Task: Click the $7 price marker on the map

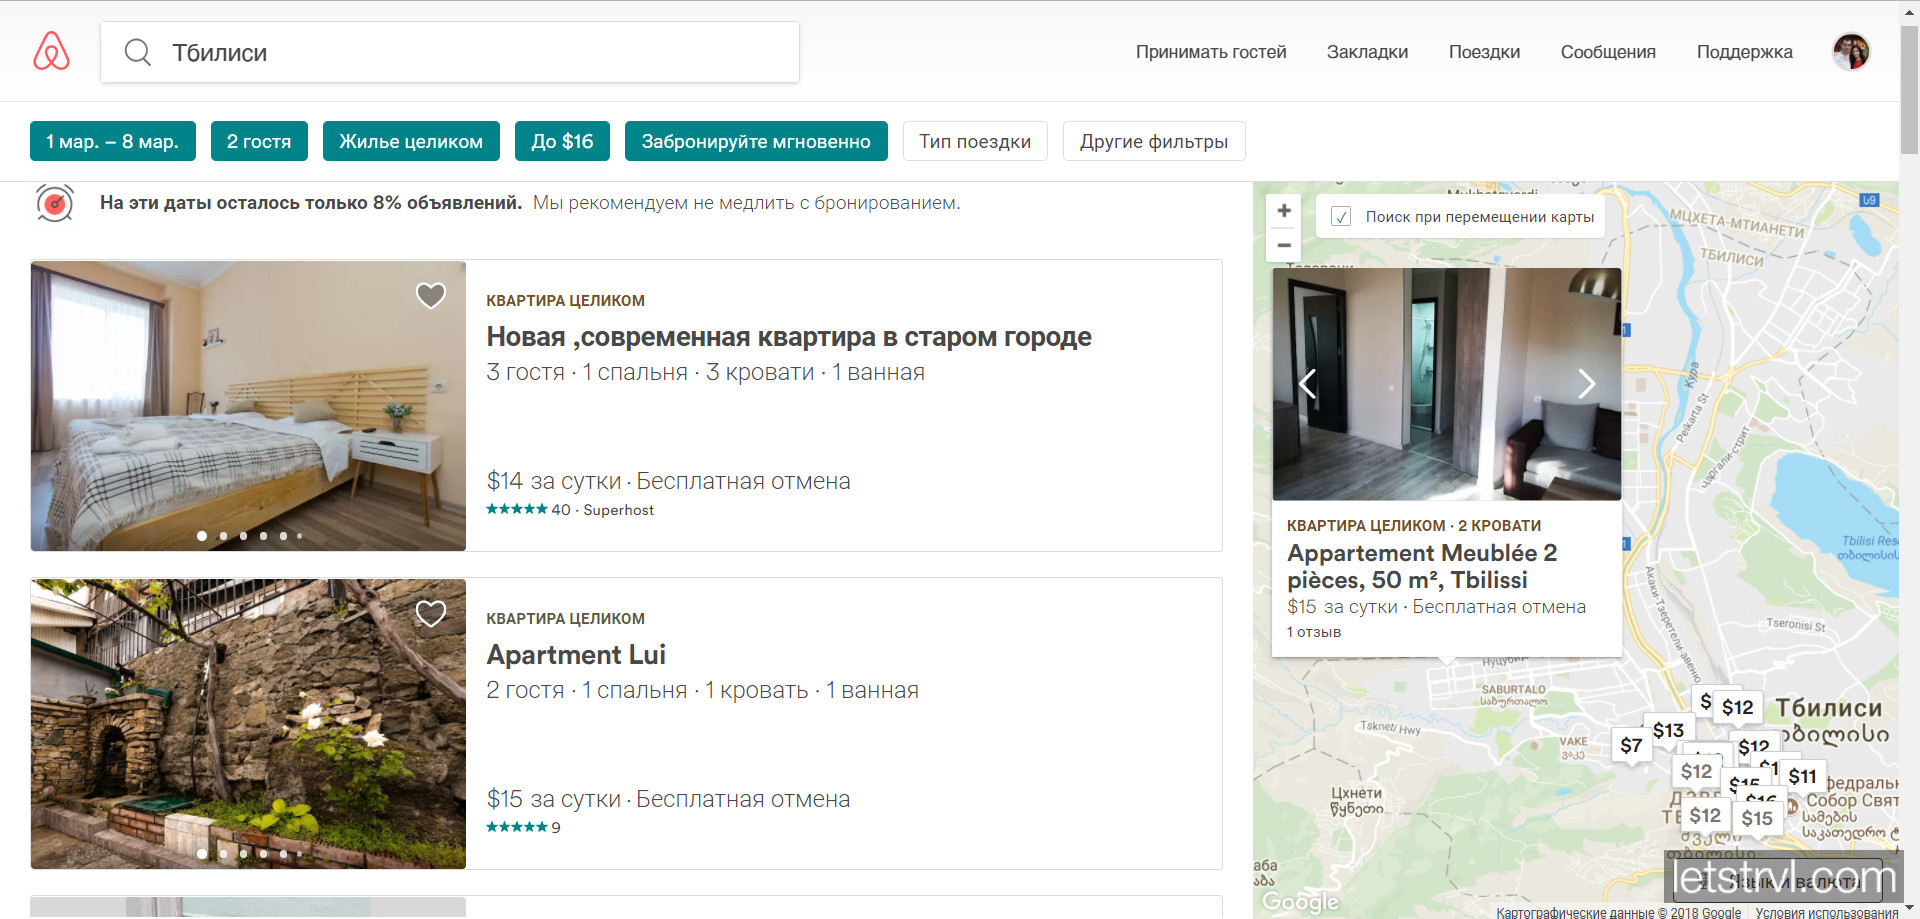Action: [1630, 744]
